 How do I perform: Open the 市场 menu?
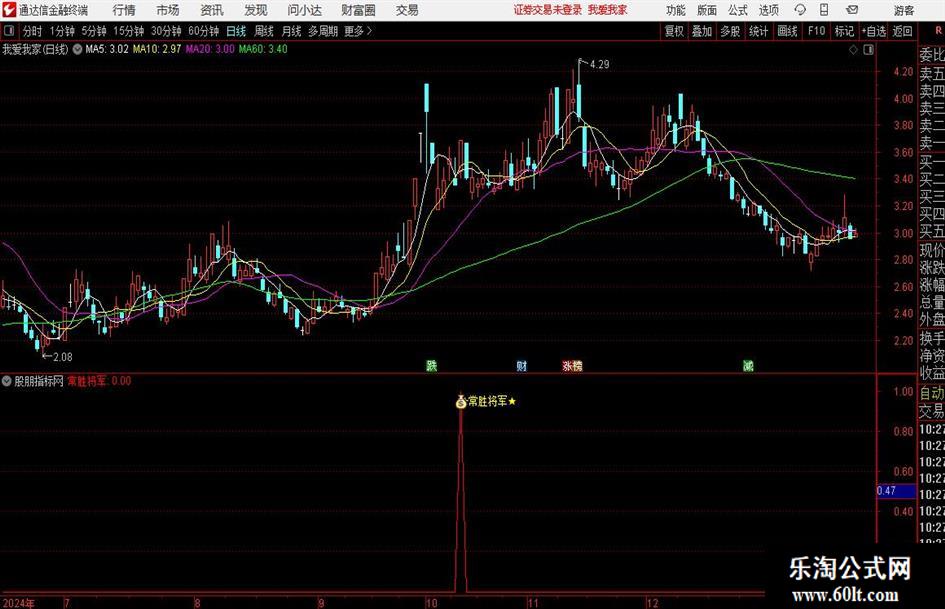pyautogui.click(x=168, y=10)
